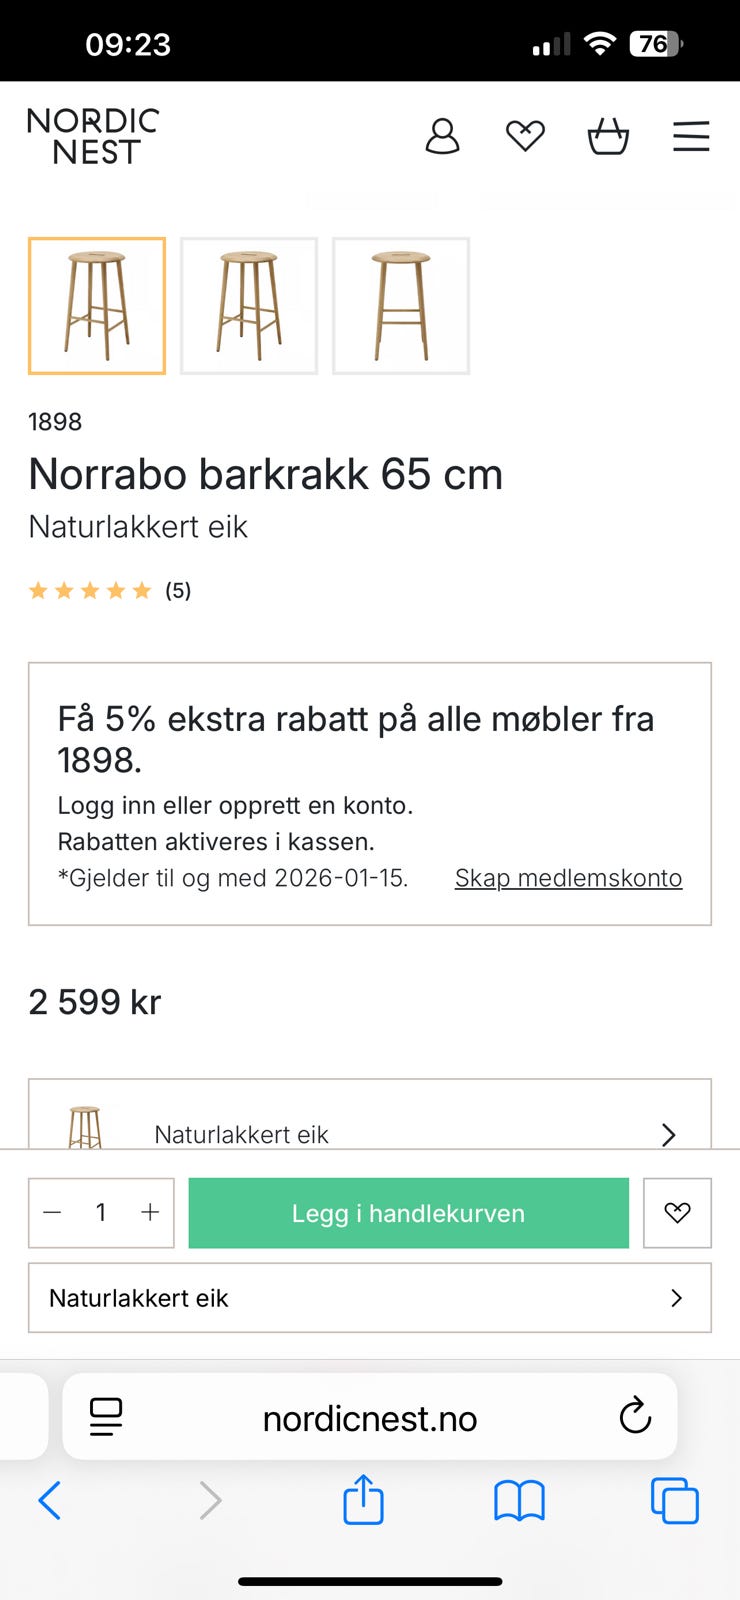Open the wishlist heart in header

pyautogui.click(x=525, y=136)
